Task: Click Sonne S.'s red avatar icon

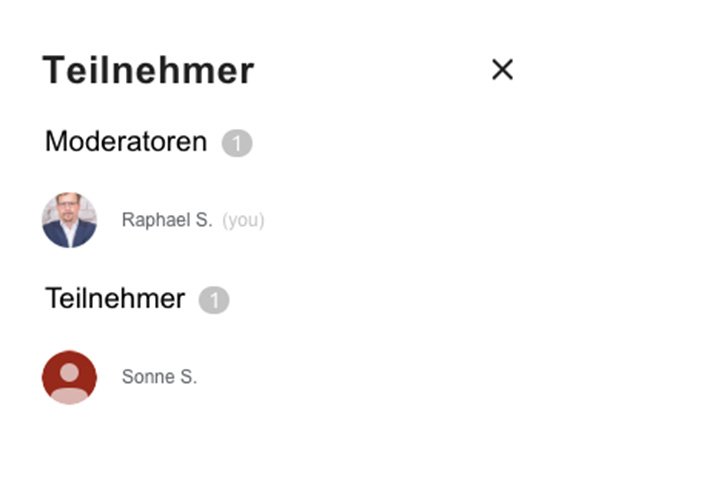Action: point(69,377)
